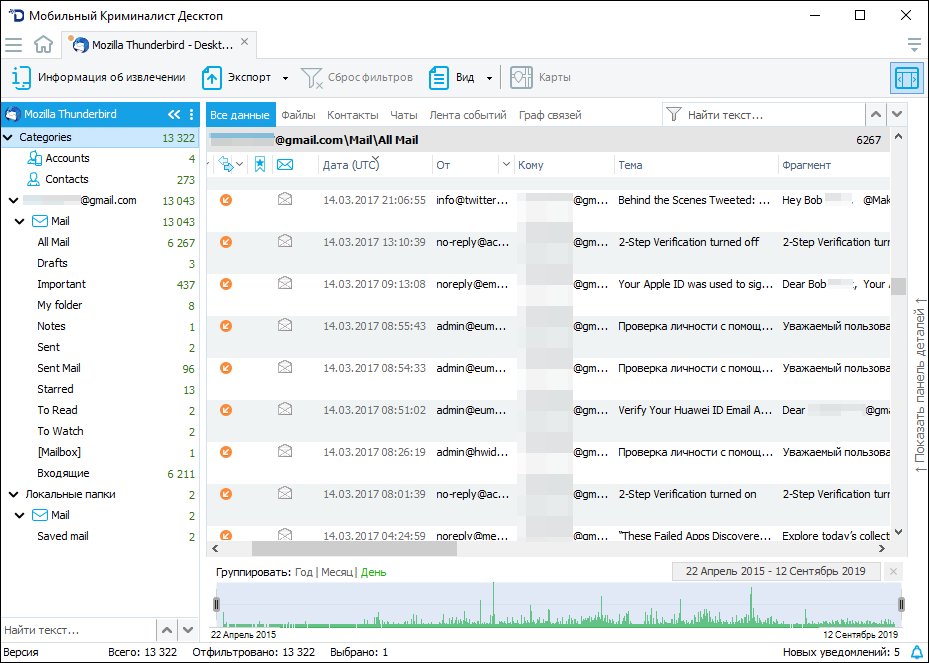The width and height of the screenshot is (929, 663).
Task: Switch to the Чаты tab
Action: (403, 115)
